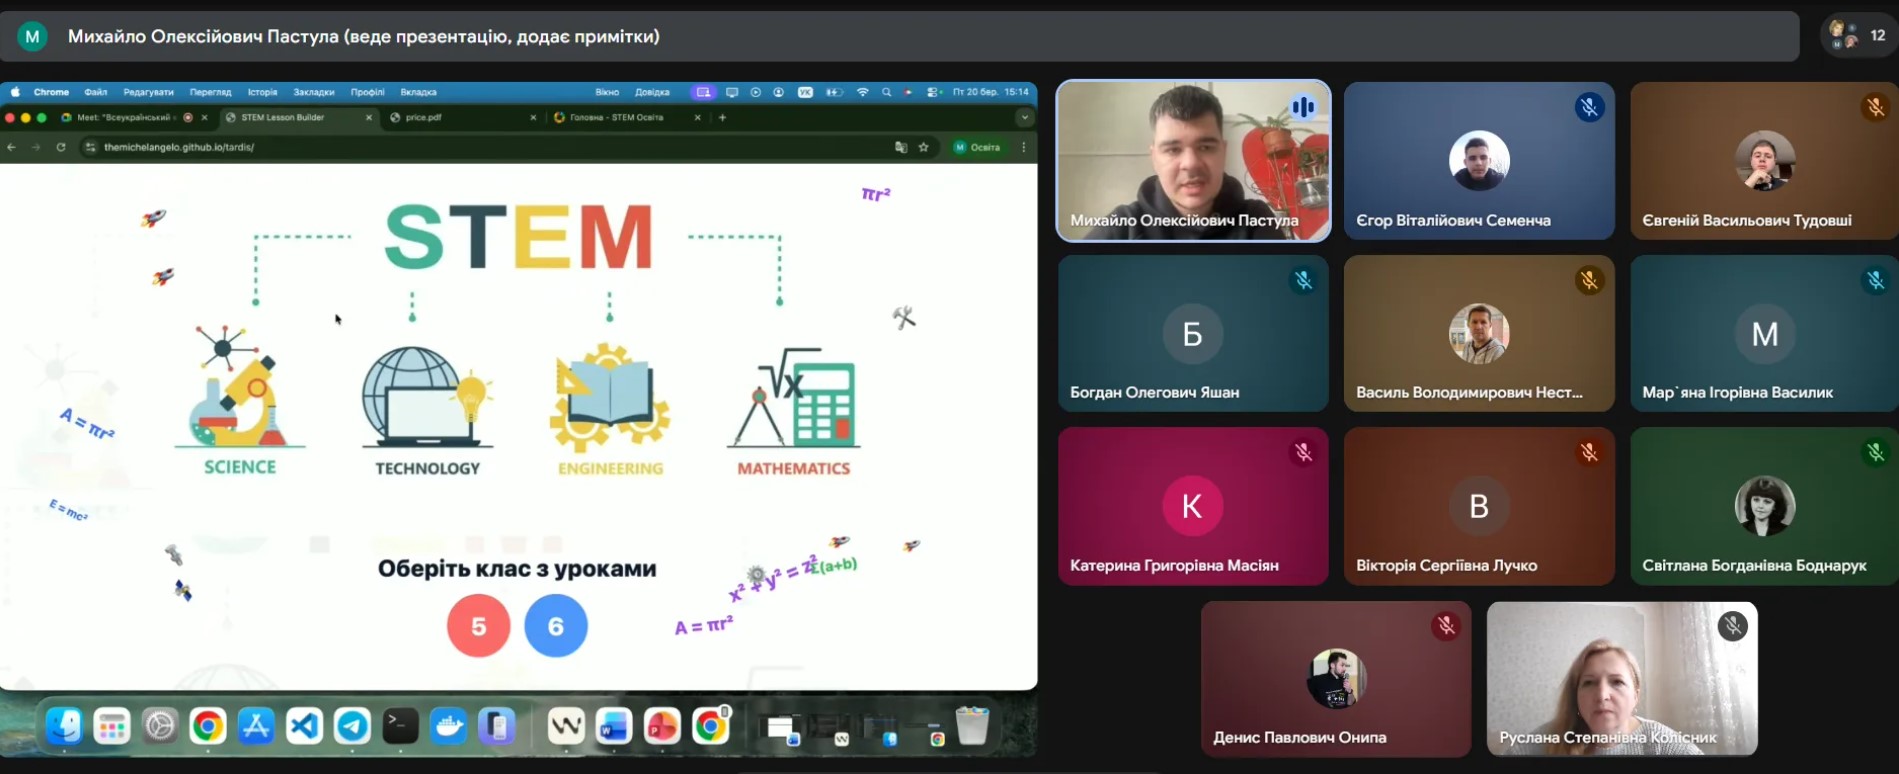
Task: Click muted mic icon on Вікторія Лучко tile
Action: point(1589,453)
